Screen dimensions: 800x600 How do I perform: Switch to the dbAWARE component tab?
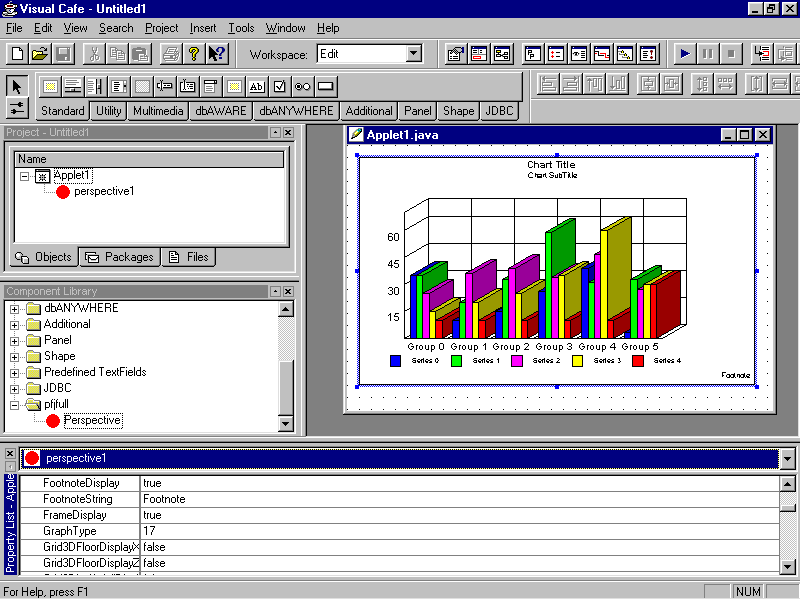[220, 111]
